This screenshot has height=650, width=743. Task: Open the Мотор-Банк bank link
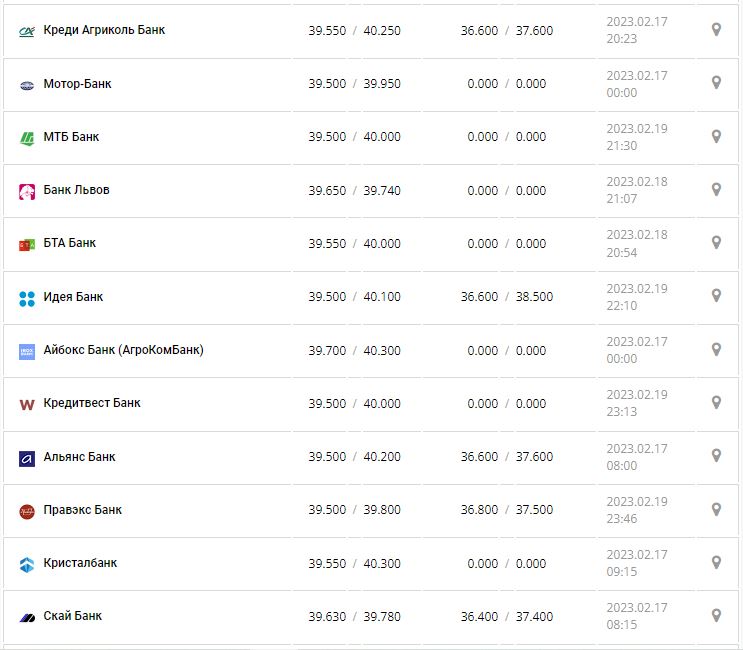coord(77,84)
